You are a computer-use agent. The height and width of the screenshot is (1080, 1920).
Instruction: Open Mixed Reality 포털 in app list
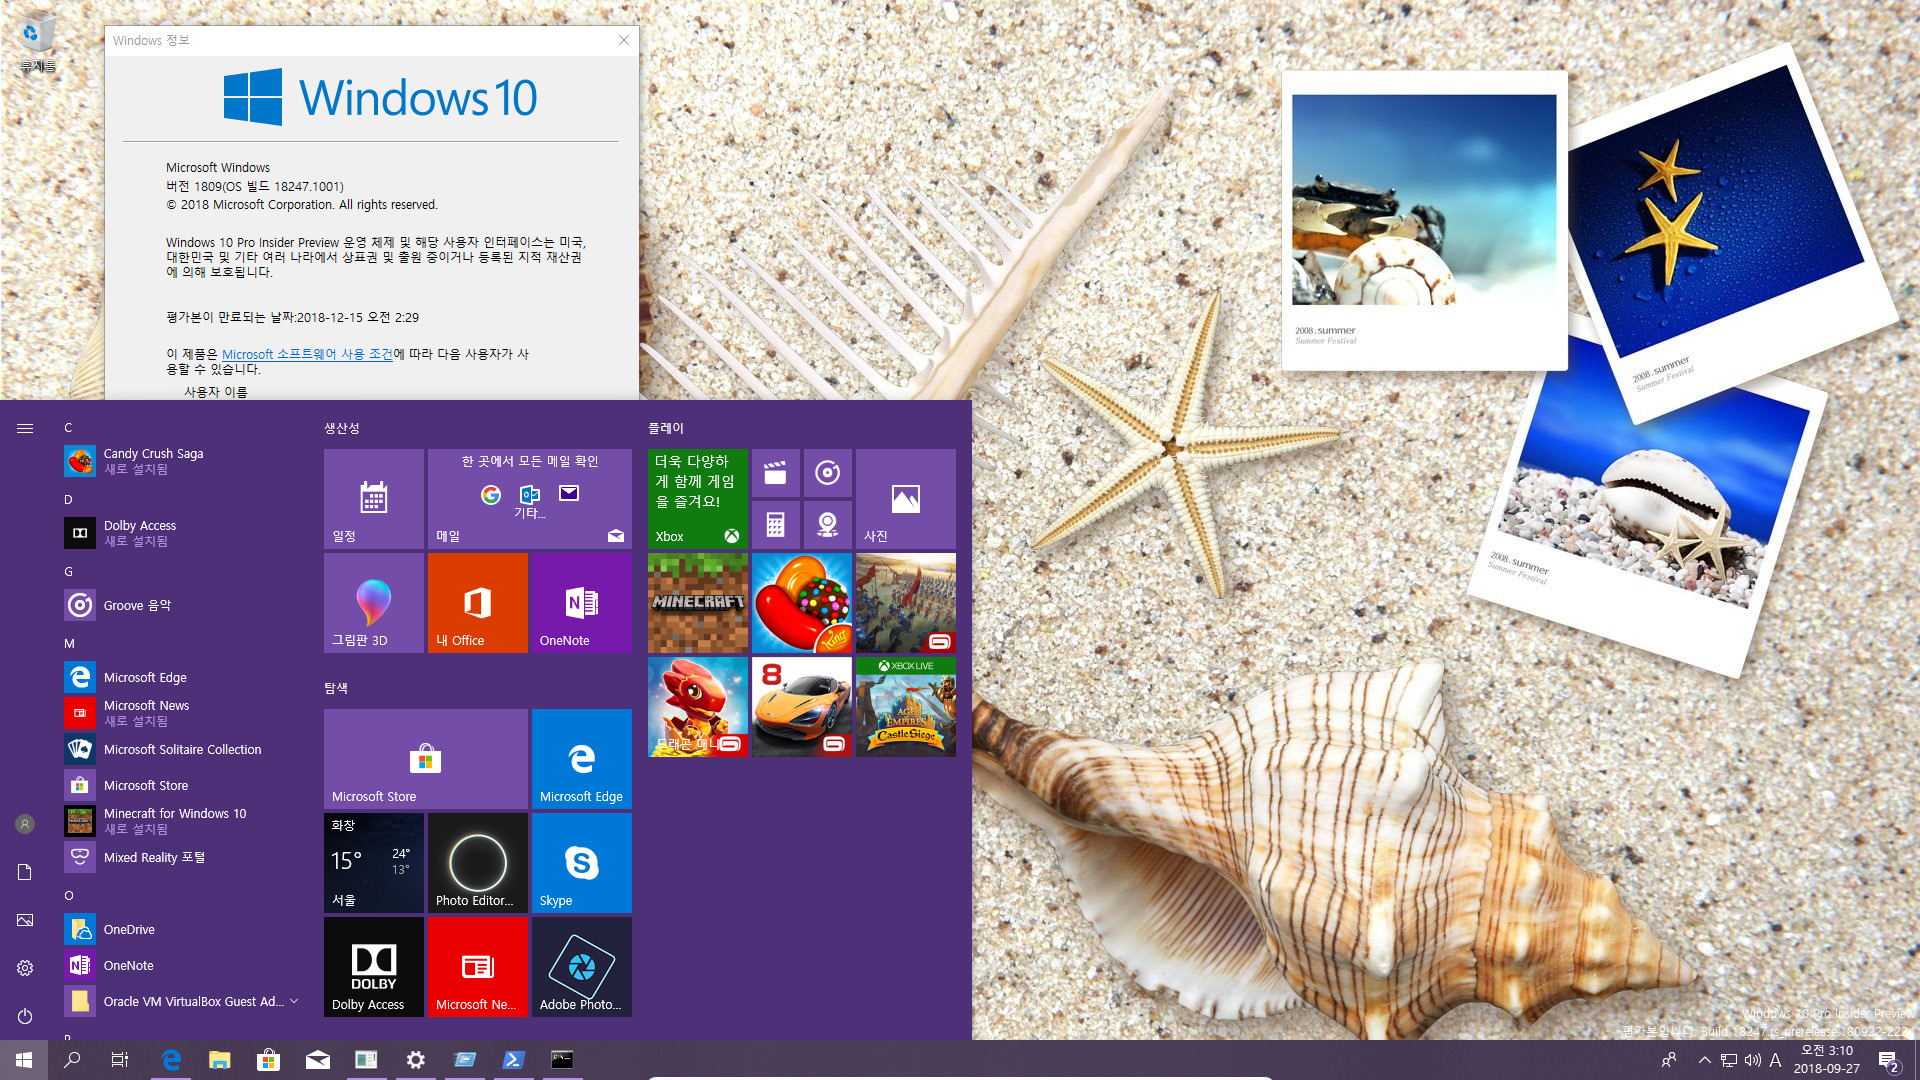182,857
